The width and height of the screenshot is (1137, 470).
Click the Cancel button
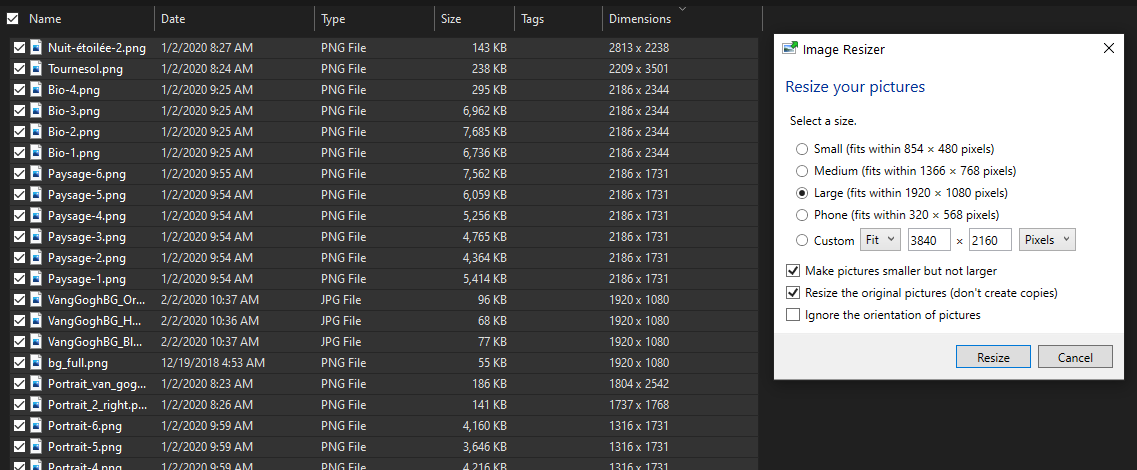[x=1075, y=357]
